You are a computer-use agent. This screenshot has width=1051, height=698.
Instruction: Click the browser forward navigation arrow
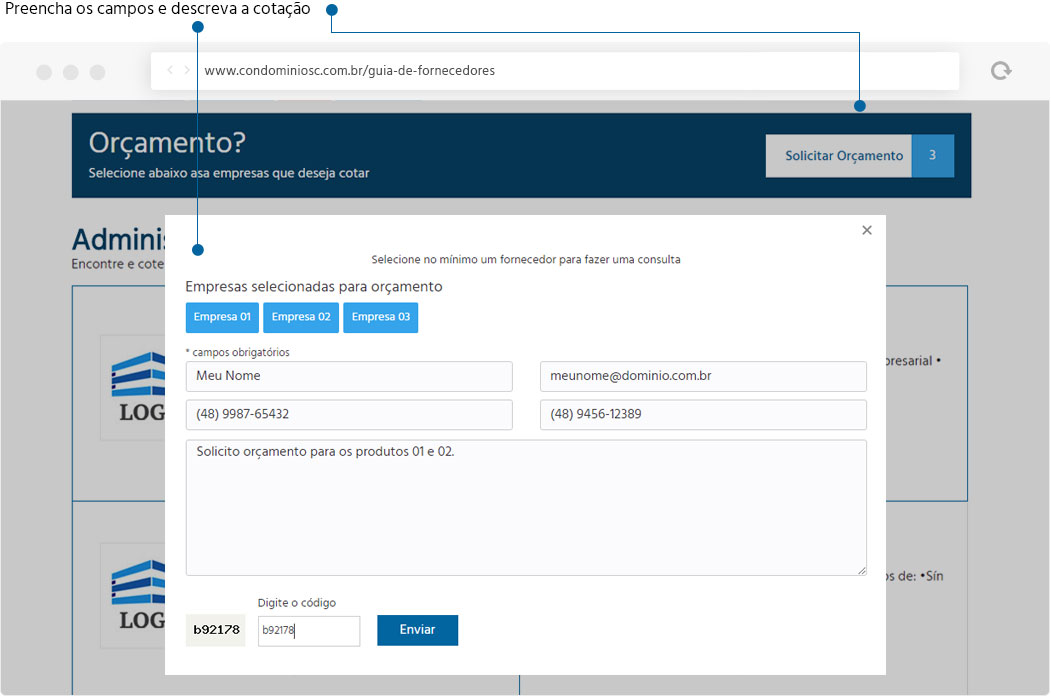click(x=187, y=70)
